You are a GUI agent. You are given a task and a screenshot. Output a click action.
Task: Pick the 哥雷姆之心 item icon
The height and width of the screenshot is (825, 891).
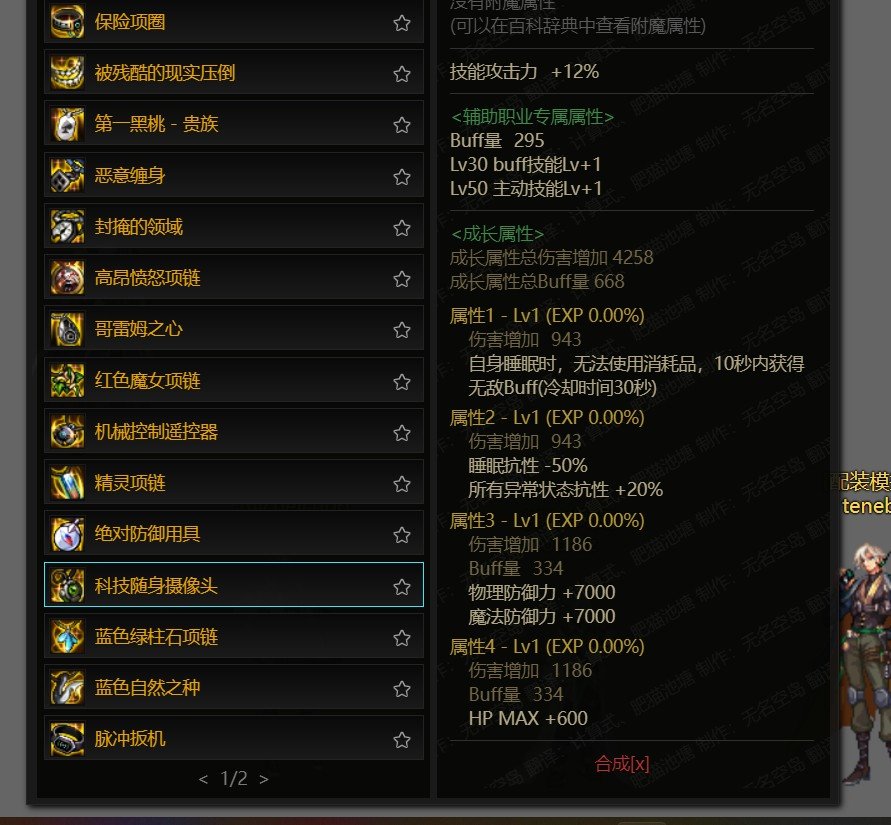click(x=67, y=329)
